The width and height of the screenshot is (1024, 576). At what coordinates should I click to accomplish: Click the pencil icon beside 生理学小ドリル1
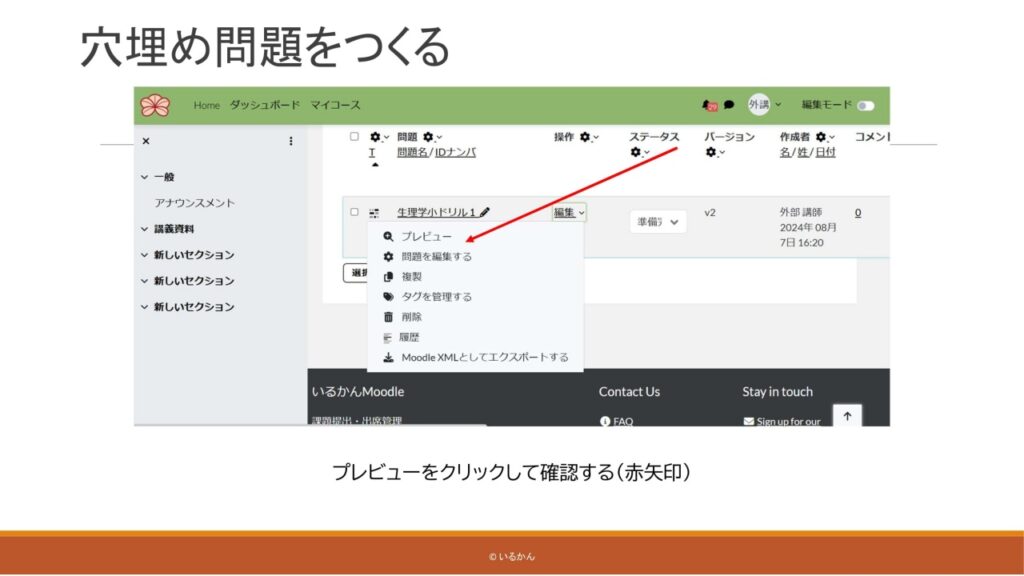pyautogui.click(x=485, y=212)
